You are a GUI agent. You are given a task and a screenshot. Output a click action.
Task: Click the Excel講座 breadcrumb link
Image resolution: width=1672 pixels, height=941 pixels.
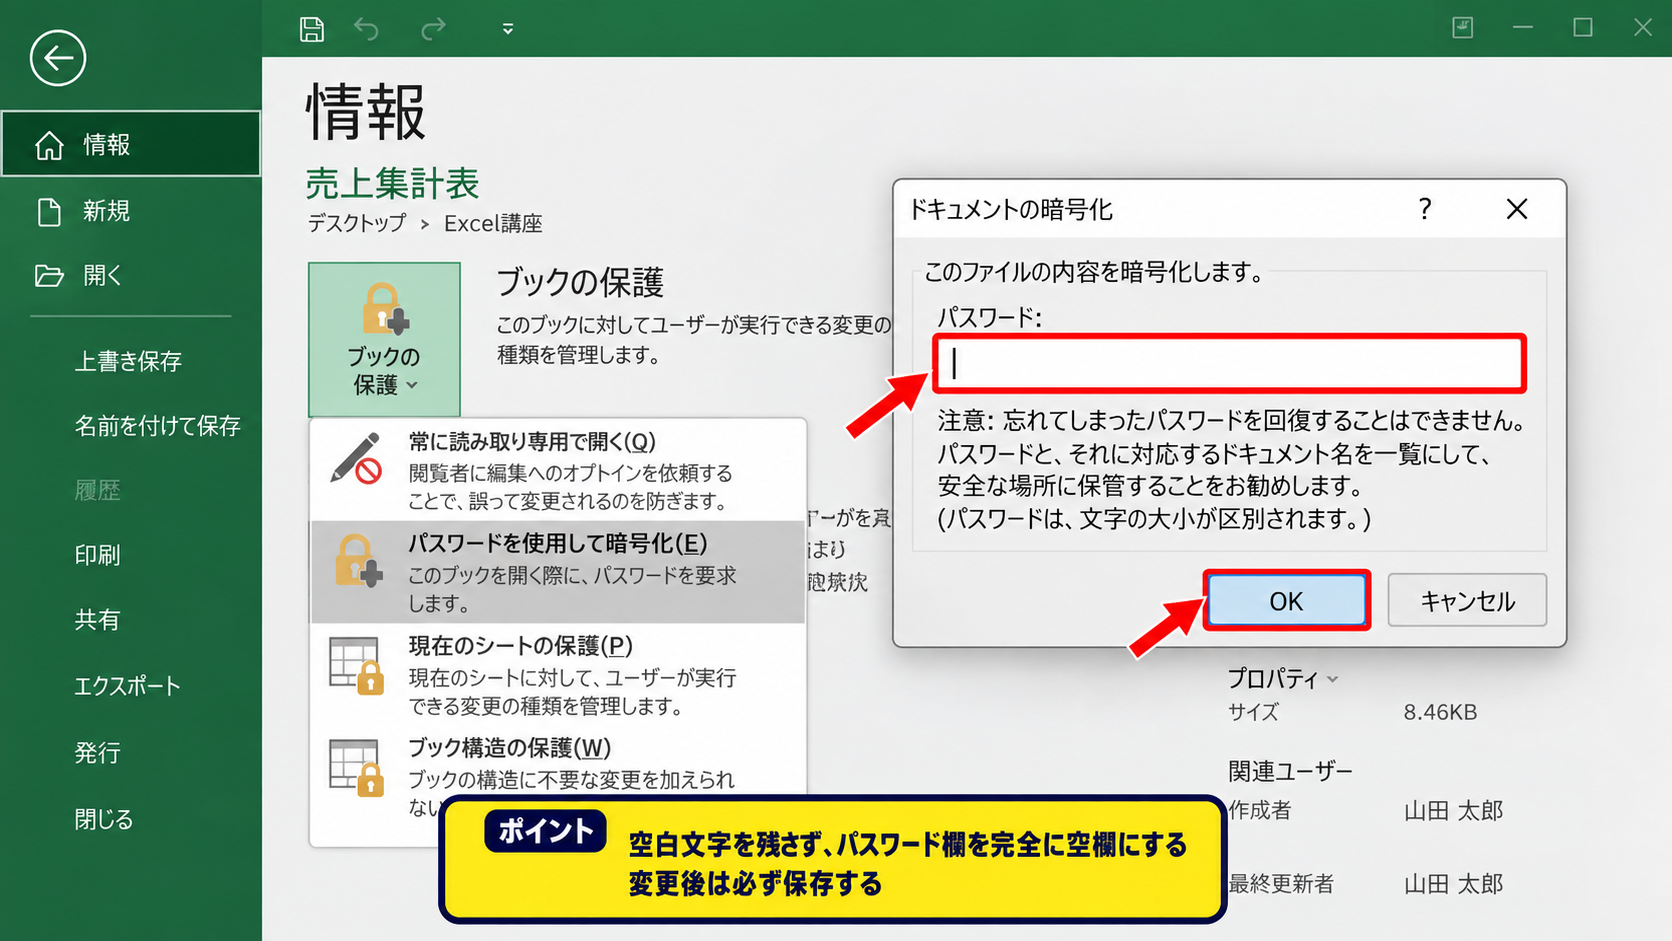coord(493,223)
